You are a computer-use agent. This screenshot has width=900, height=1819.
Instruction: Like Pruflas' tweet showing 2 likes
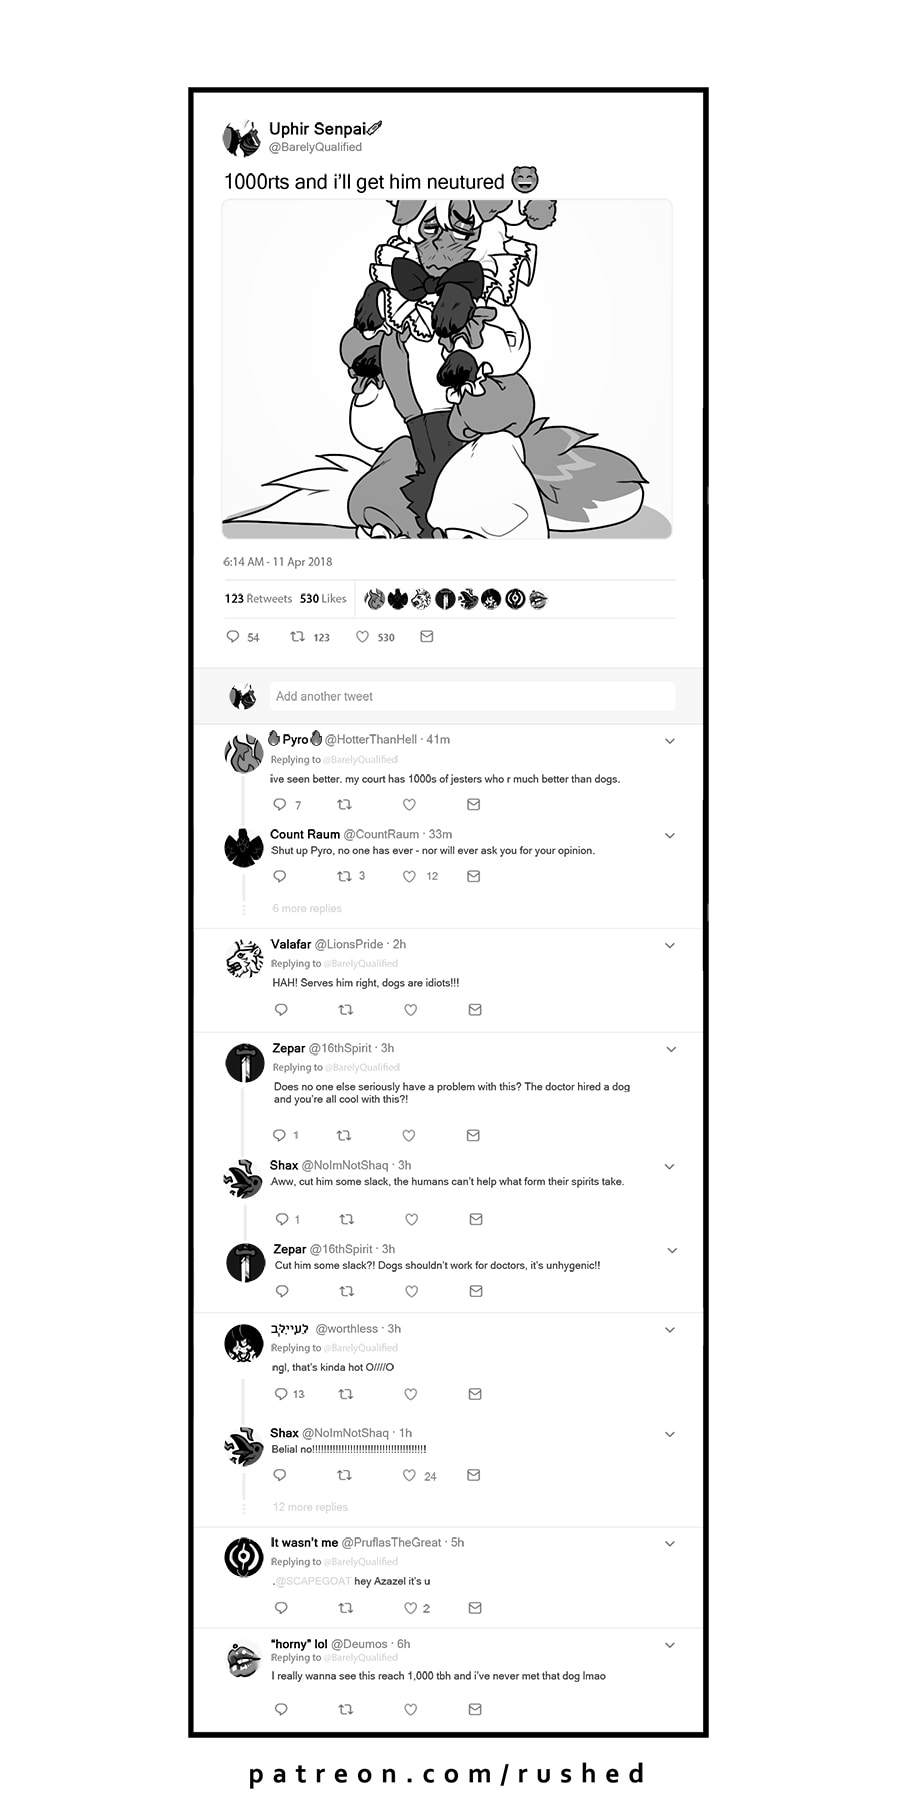(410, 1608)
